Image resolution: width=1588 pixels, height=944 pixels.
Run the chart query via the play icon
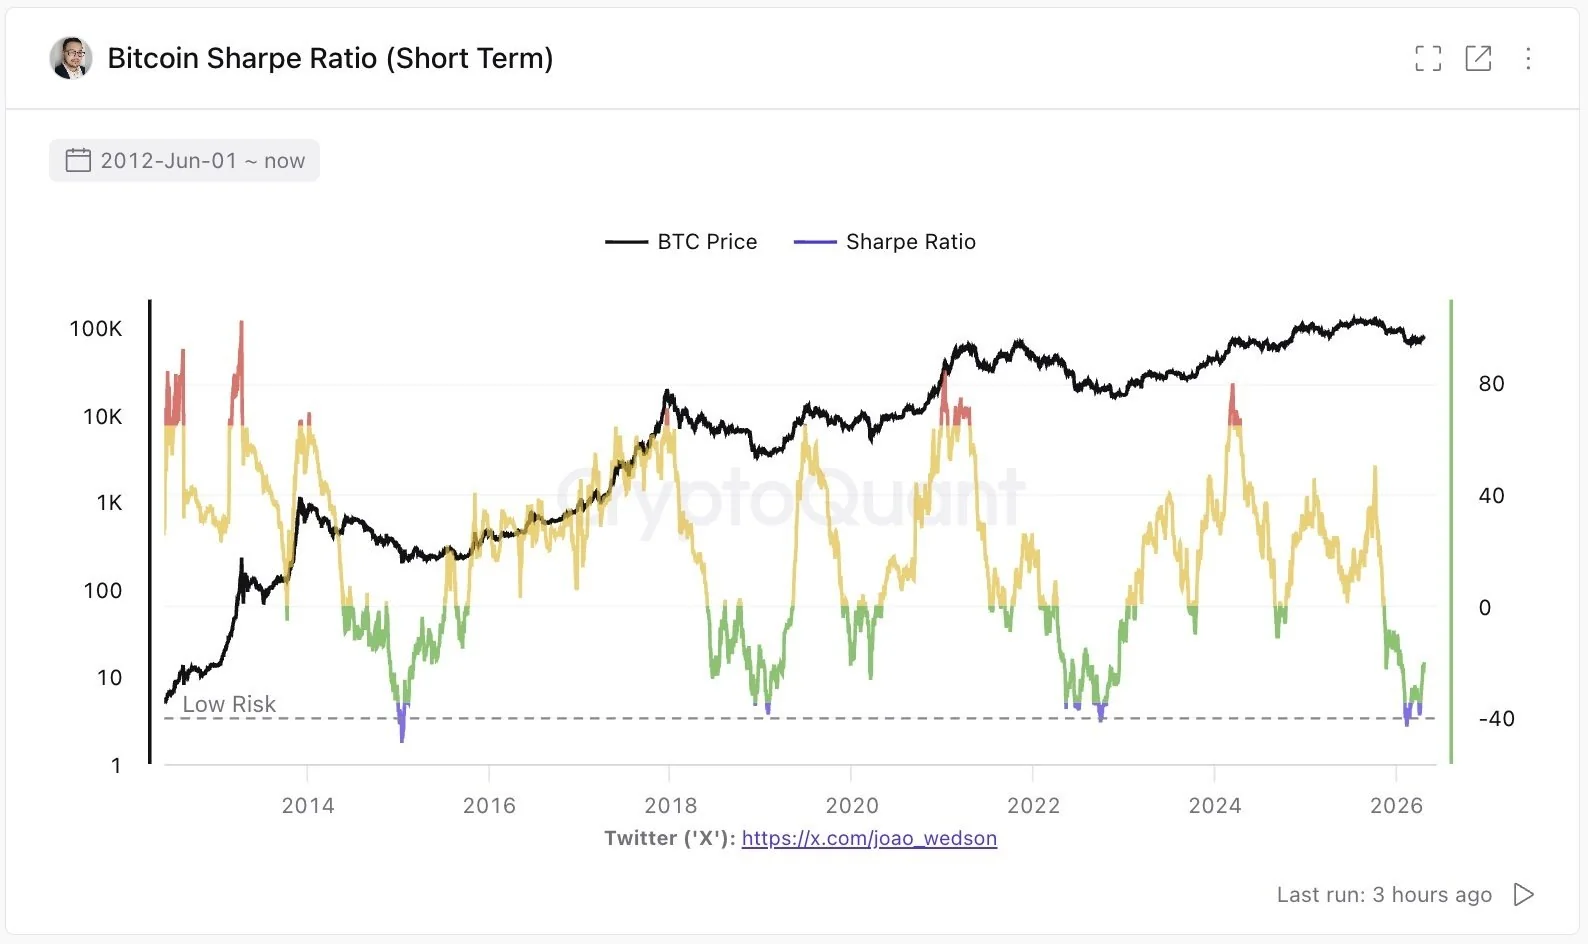[x=1522, y=894]
